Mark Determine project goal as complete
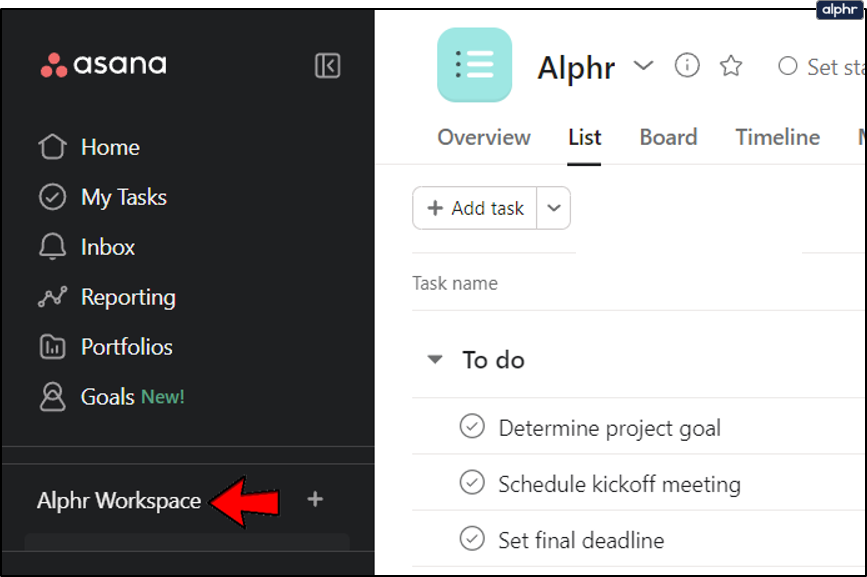Screen dimensions: 867x577 (x=472, y=427)
